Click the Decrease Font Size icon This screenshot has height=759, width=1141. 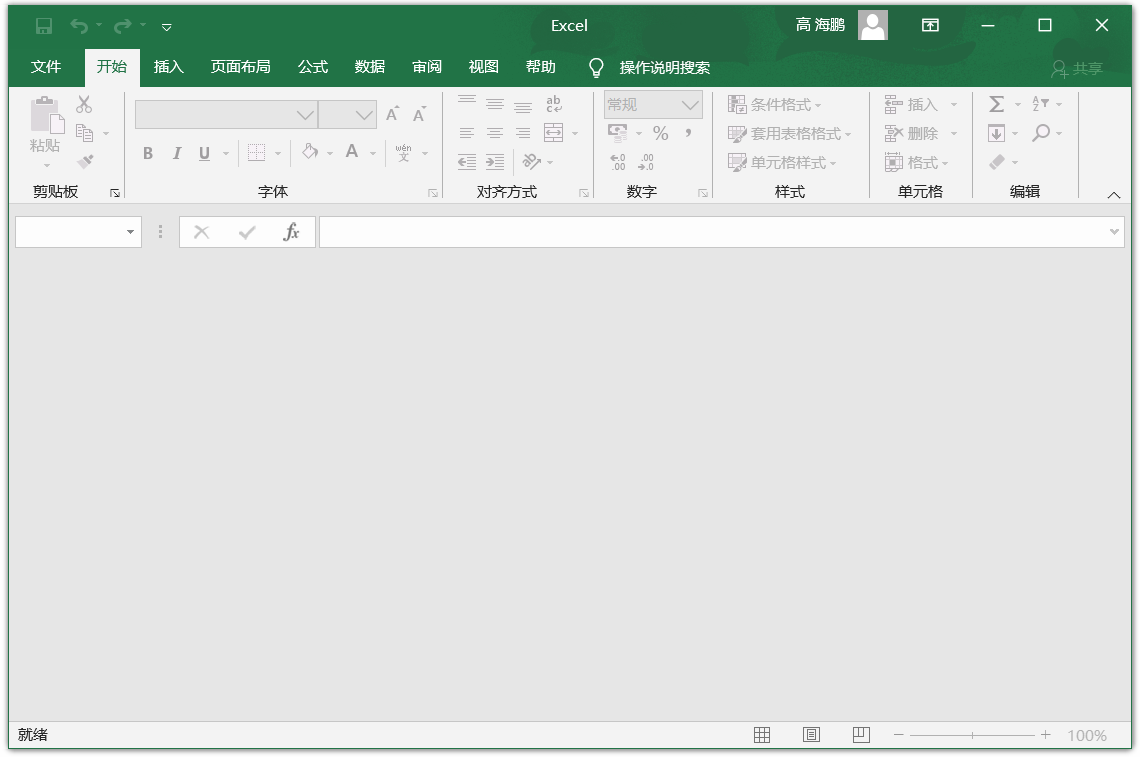419,114
